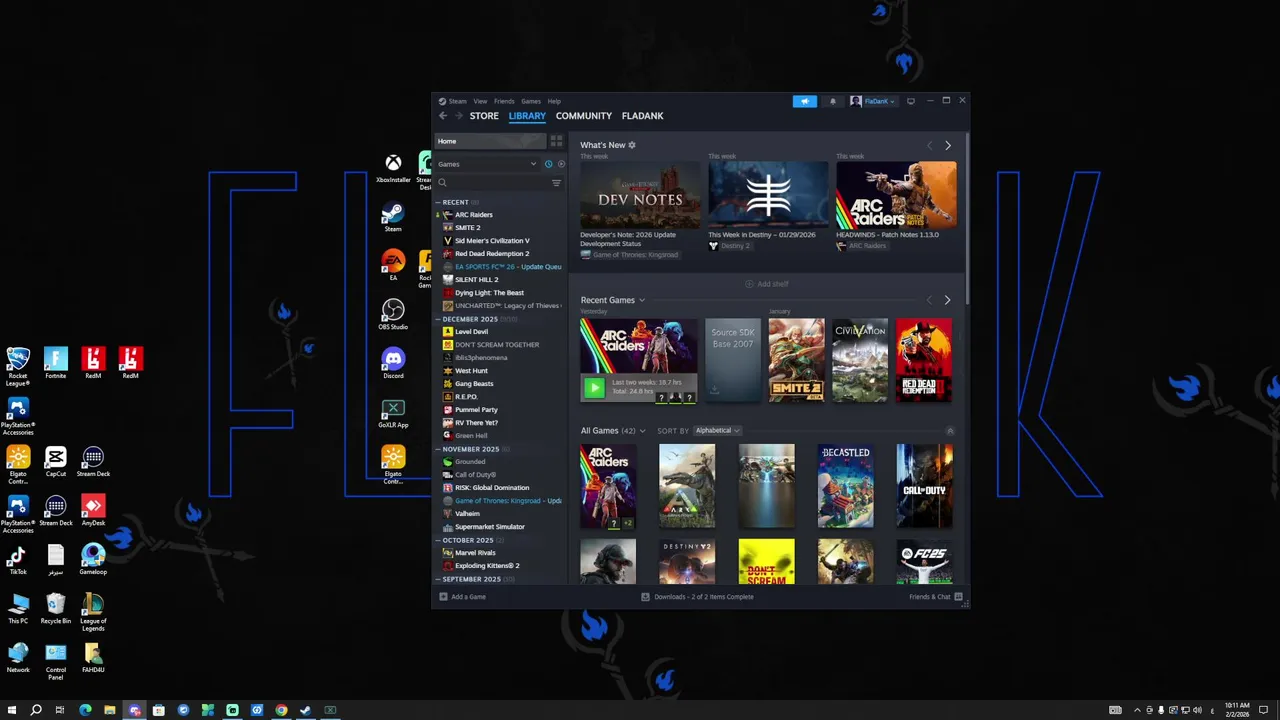This screenshot has height=720, width=1280.
Task: Open the Games collection dropdown
Action: click(x=488, y=164)
